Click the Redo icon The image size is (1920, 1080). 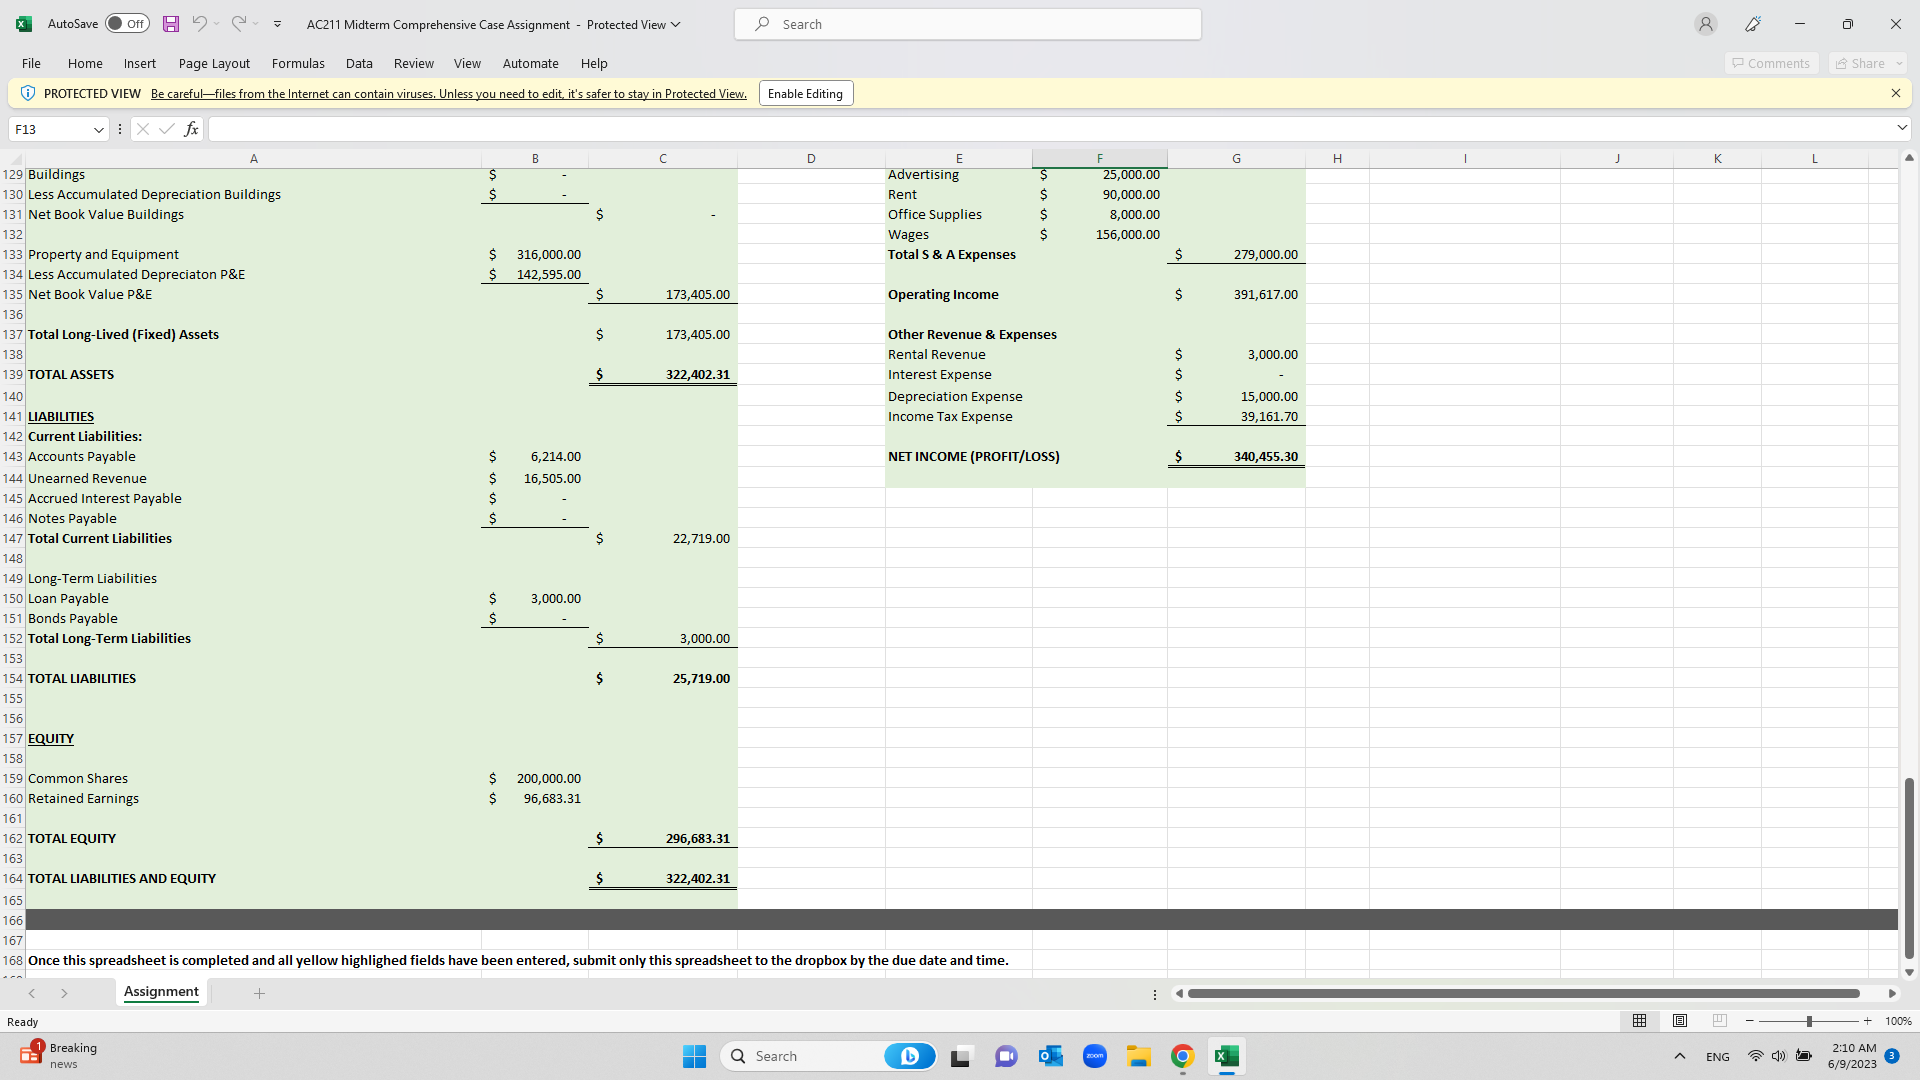238,23
